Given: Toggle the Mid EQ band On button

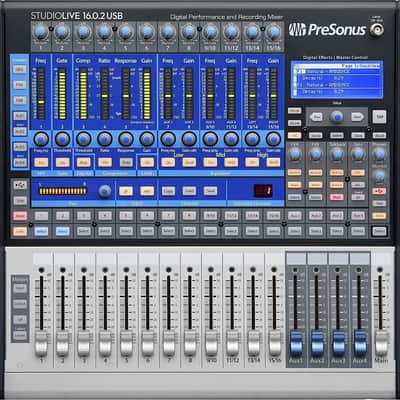Looking at the screenshot, I should point(210,163).
